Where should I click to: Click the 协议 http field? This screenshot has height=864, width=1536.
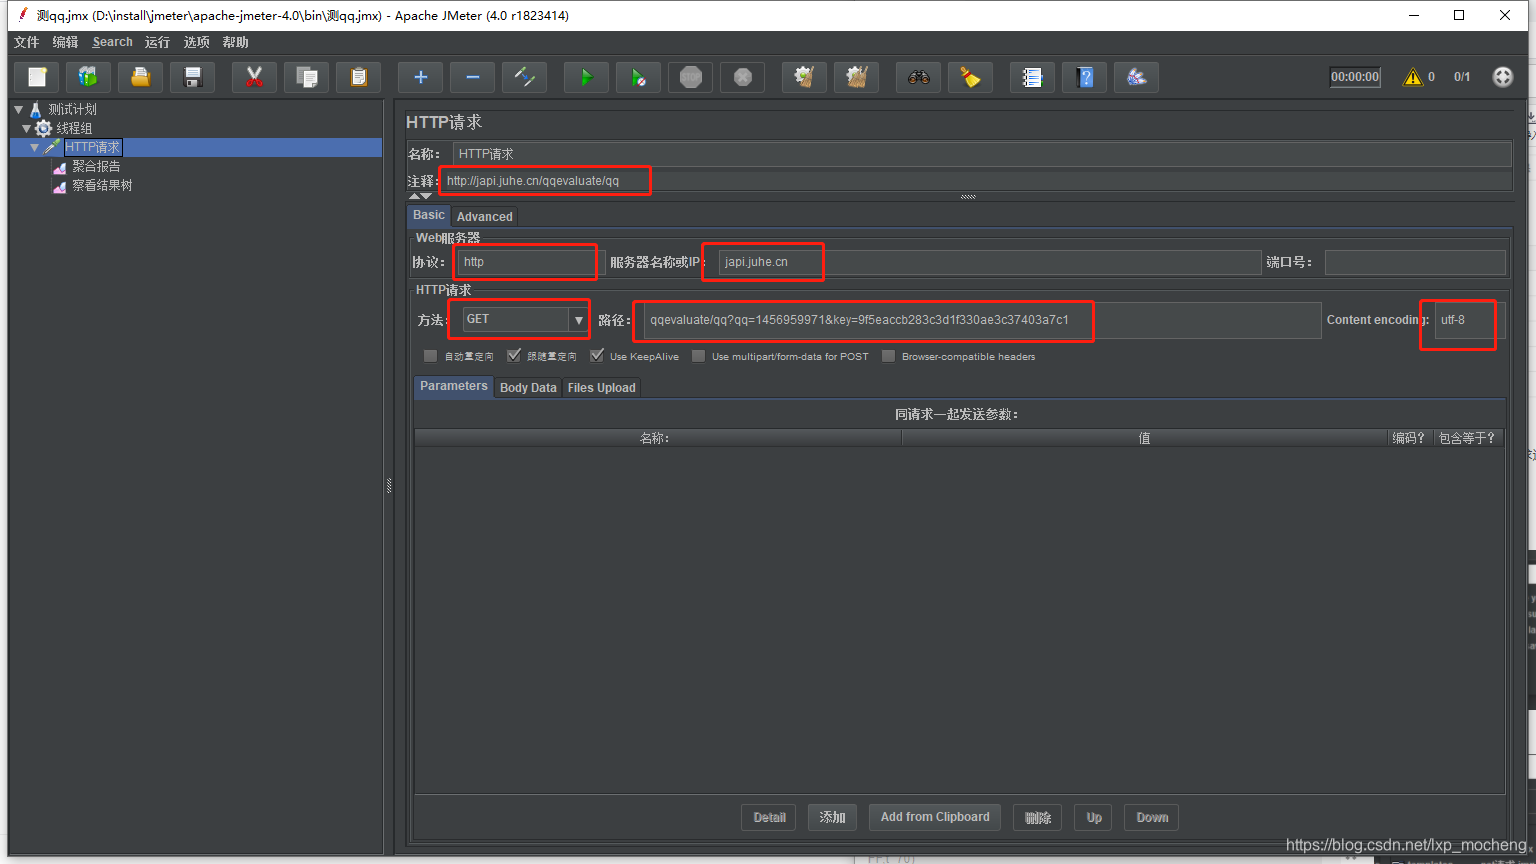point(531,262)
